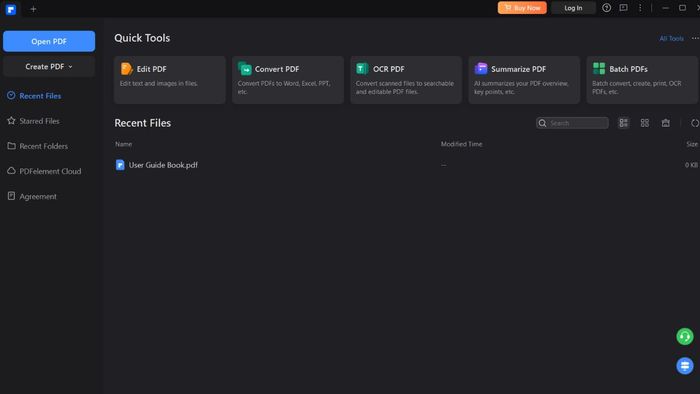This screenshot has width=700, height=394.
Task: Click the Buy Now button
Action: tap(522, 8)
